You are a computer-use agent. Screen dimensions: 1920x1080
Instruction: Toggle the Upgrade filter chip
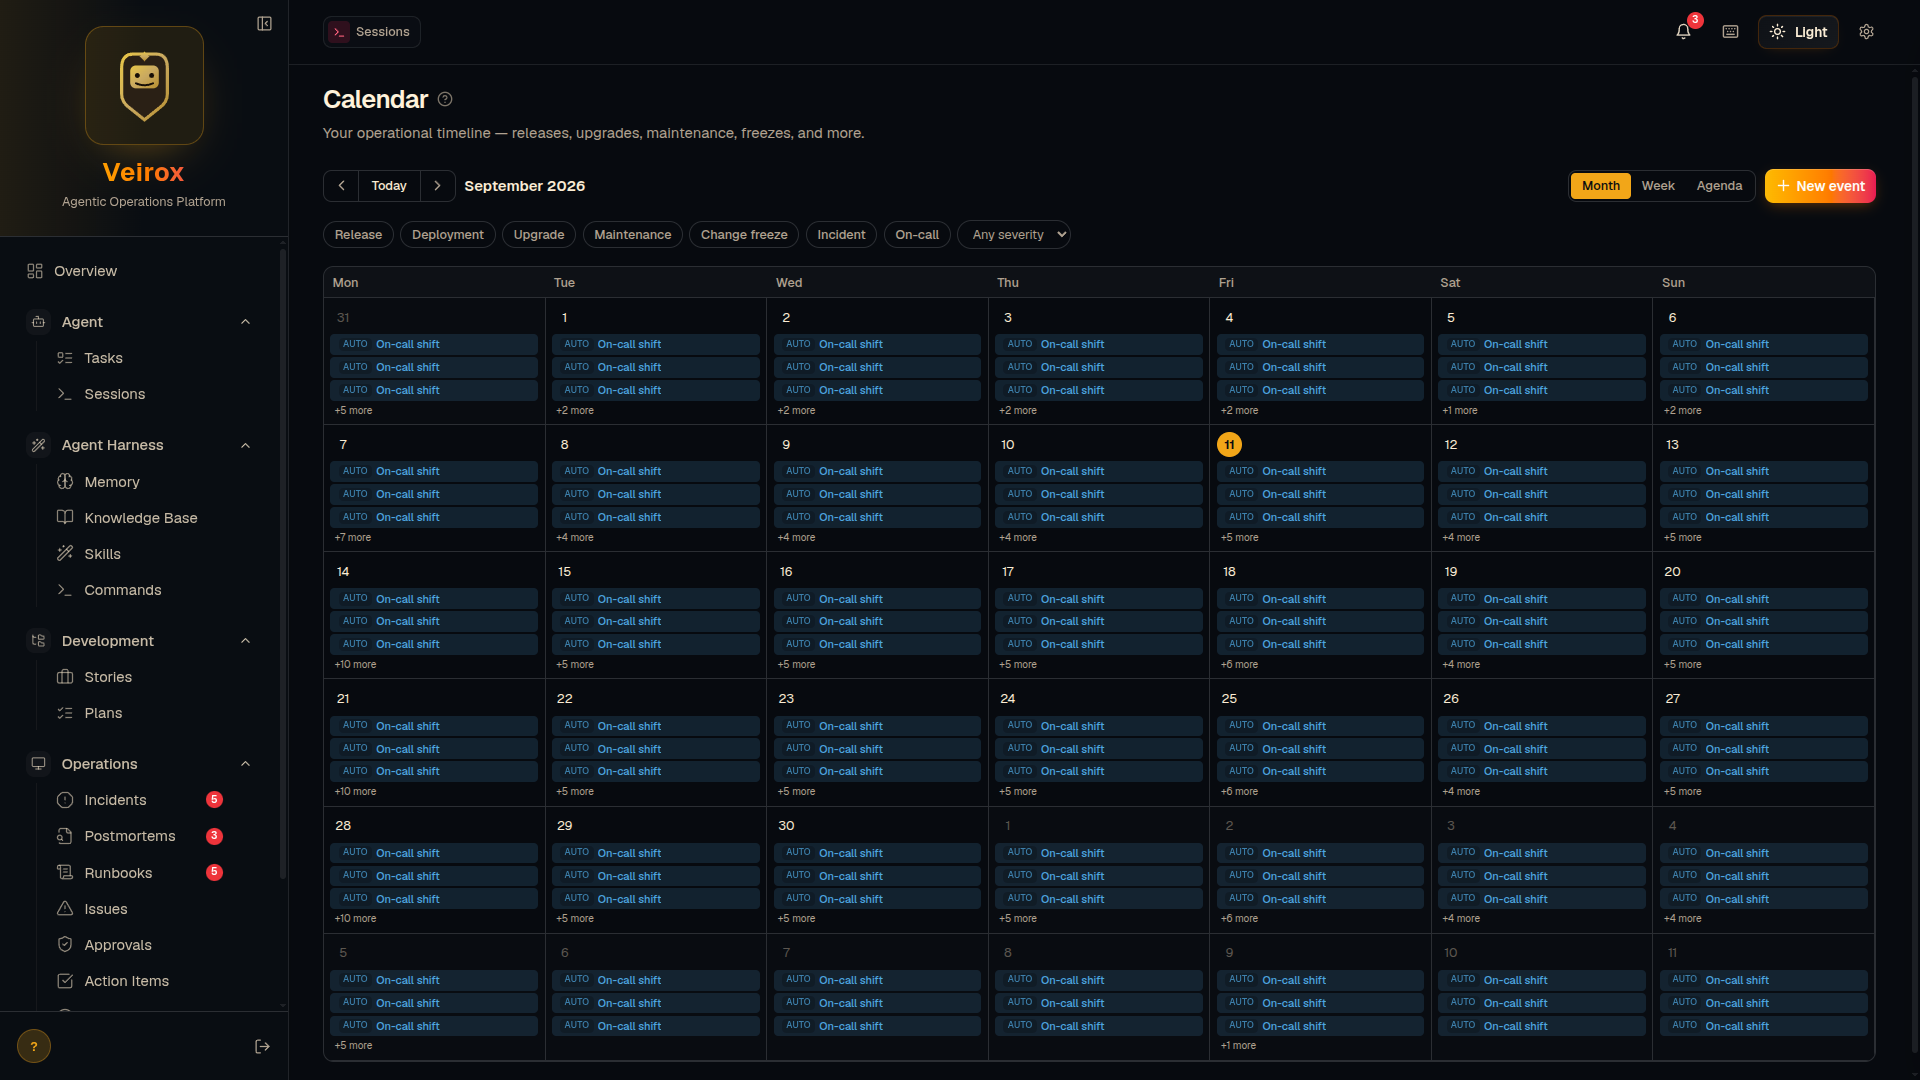point(539,235)
